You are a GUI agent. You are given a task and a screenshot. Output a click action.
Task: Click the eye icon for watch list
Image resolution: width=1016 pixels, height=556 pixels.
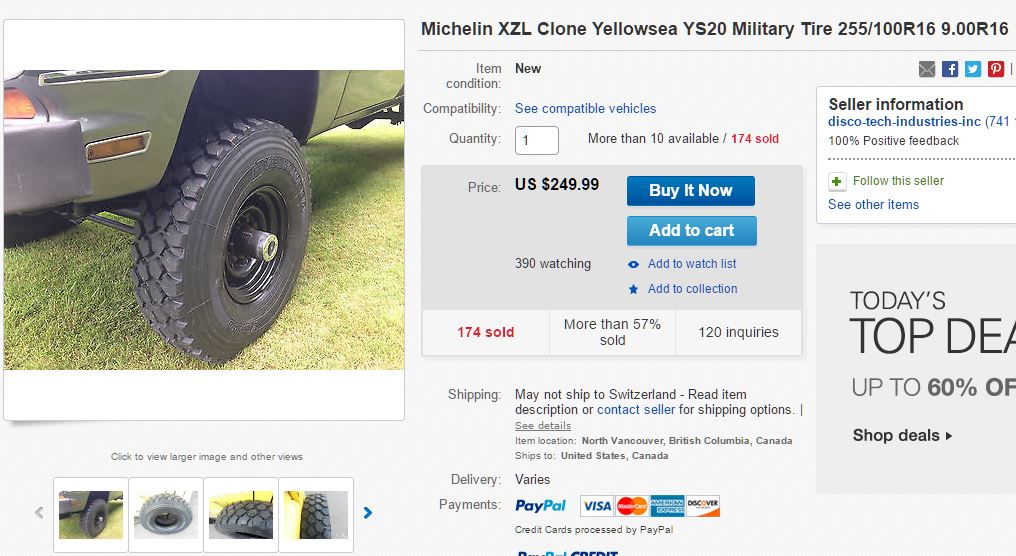click(x=633, y=264)
